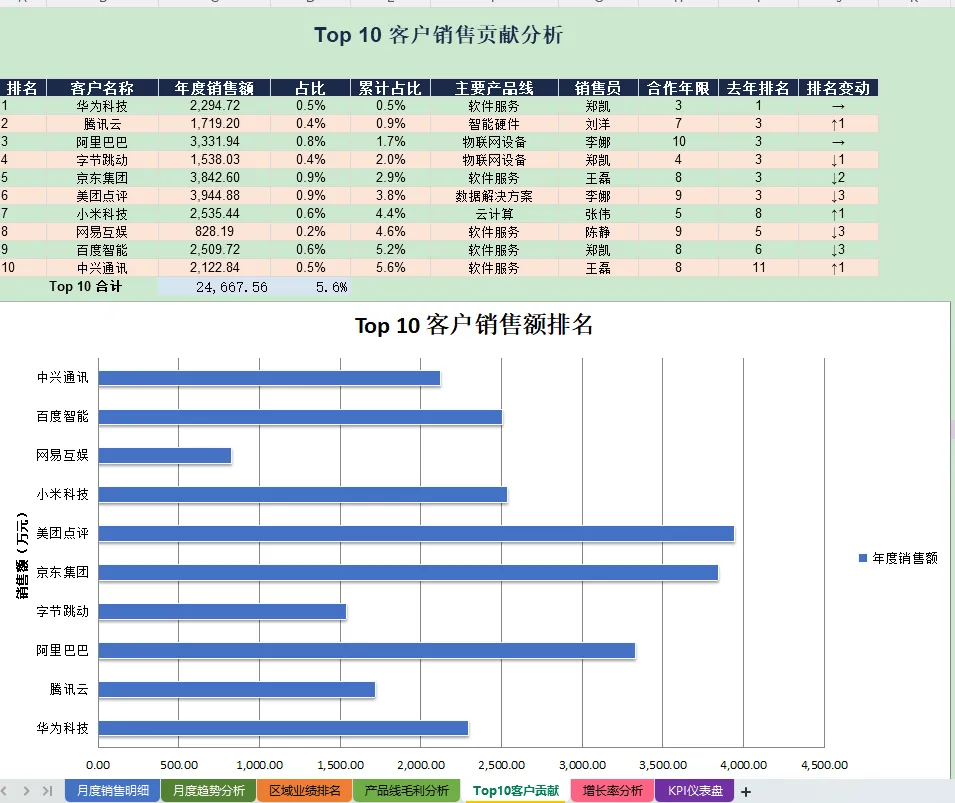Viewport: 955px width, 803px height.
Task: Click cumulative share cell 3.8%
Action: pos(390,196)
